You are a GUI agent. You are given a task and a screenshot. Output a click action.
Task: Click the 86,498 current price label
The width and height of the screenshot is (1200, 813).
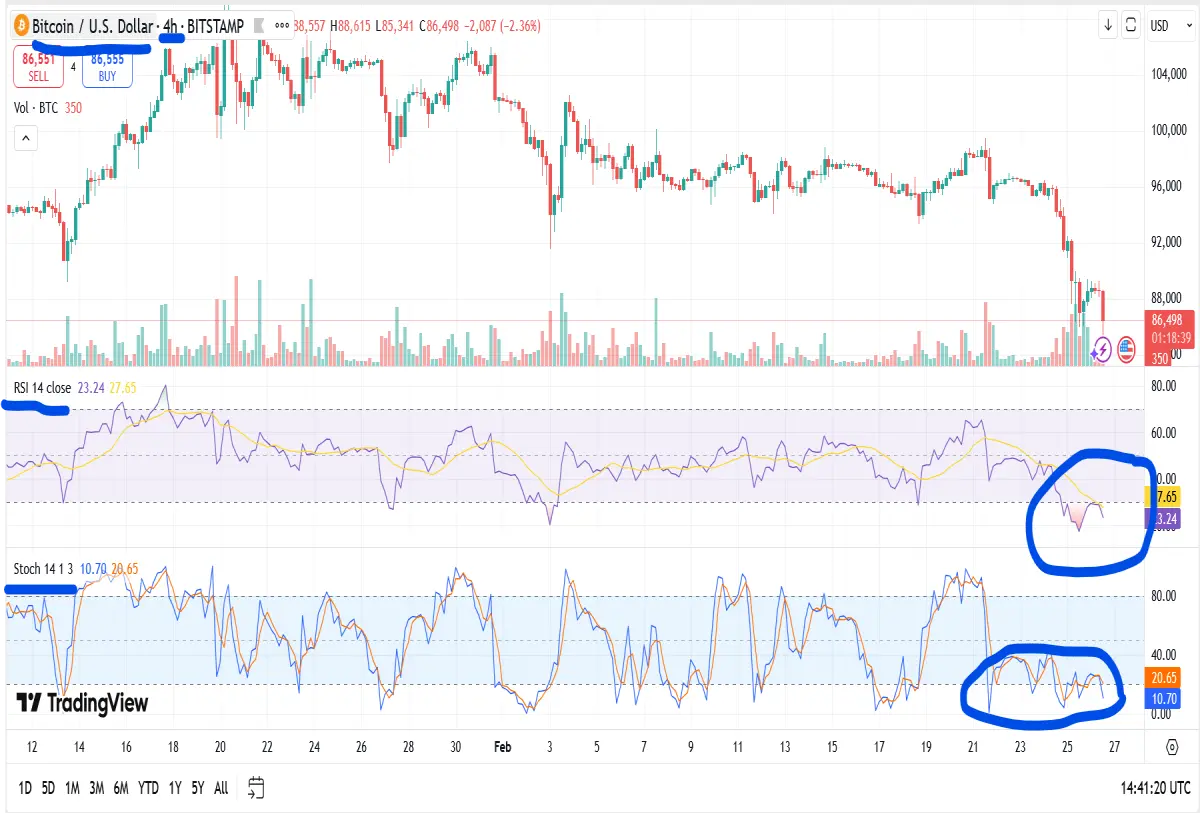(x=1166, y=320)
